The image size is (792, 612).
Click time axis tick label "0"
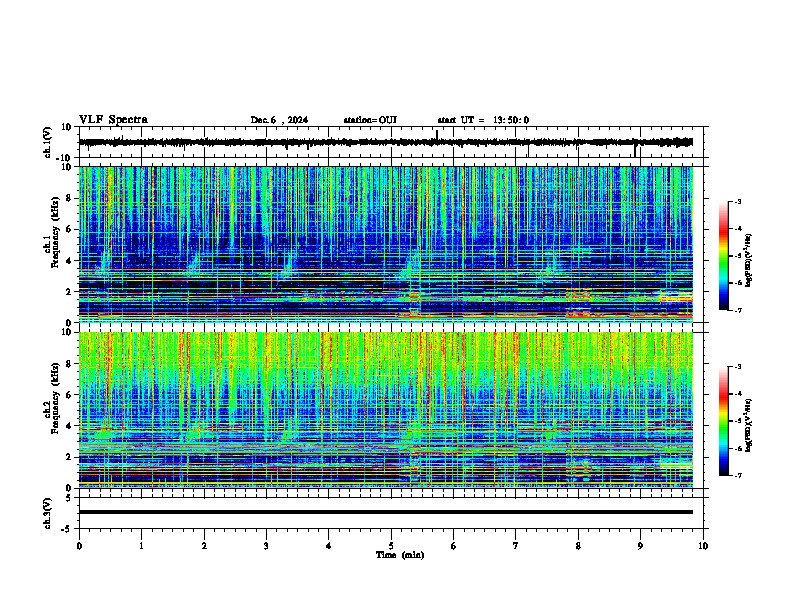(x=79, y=546)
